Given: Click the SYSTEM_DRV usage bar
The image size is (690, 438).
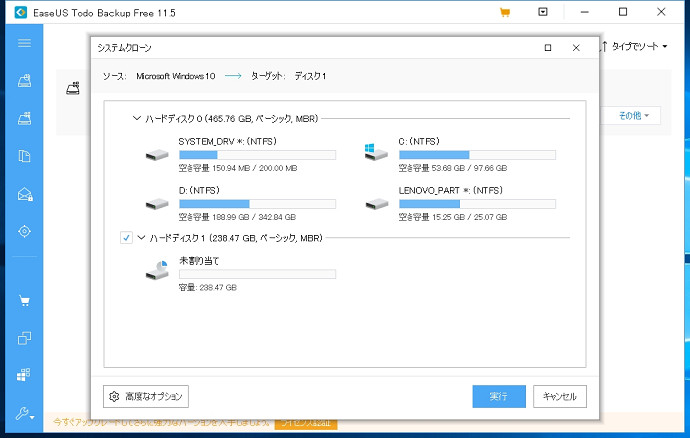Looking at the screenshot, I should point(257,155).
